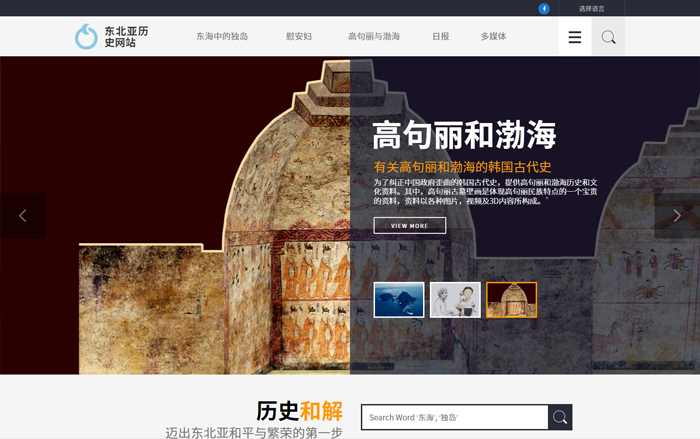This screenshot has height=439, width=700.
Task: Open the 东海中的独岛 menu
Action: click(222, 37)
